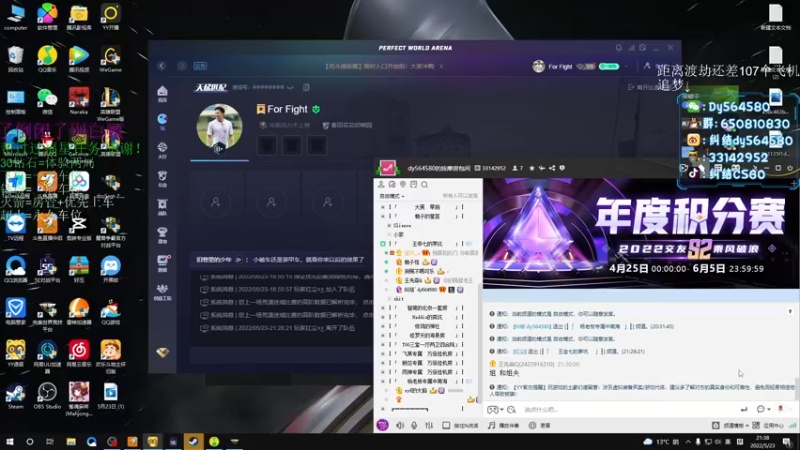This screenshot has width=800, height=450.
Task: Click the search icon in YY channel panel
Action: tap(424, 185)
